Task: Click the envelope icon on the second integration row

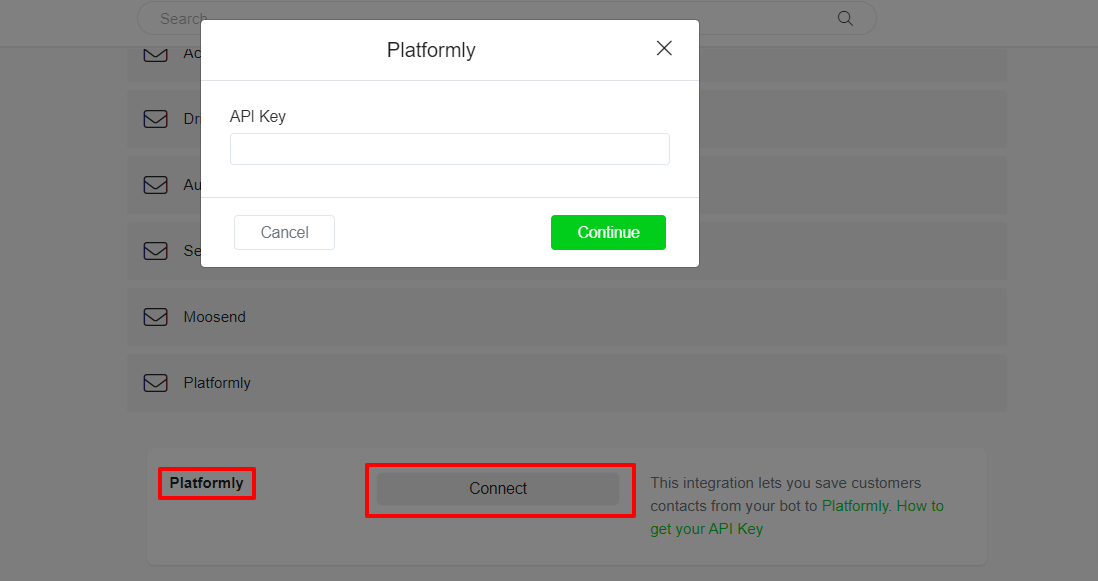Action: pyautogui.click(x=155, y=118)
